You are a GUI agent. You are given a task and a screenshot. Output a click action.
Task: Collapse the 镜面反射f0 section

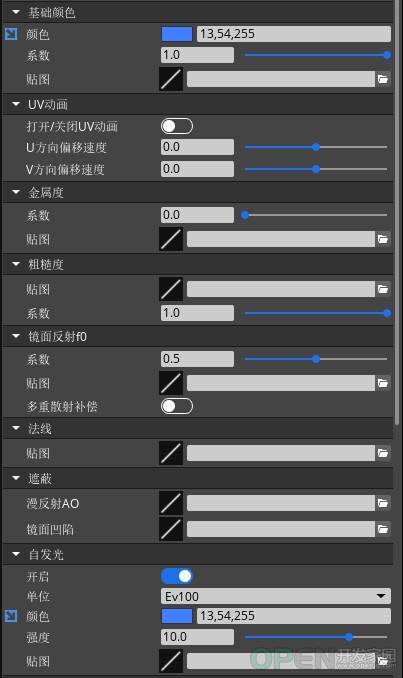click(16, 336)
